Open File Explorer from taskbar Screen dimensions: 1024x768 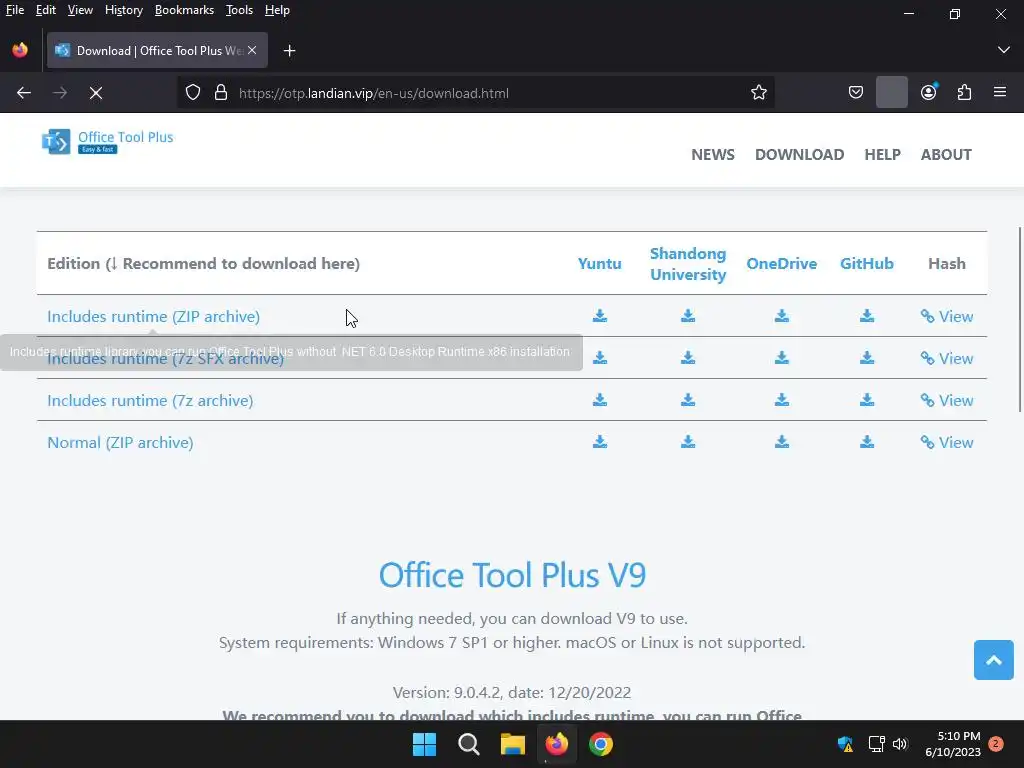[513, 744]
